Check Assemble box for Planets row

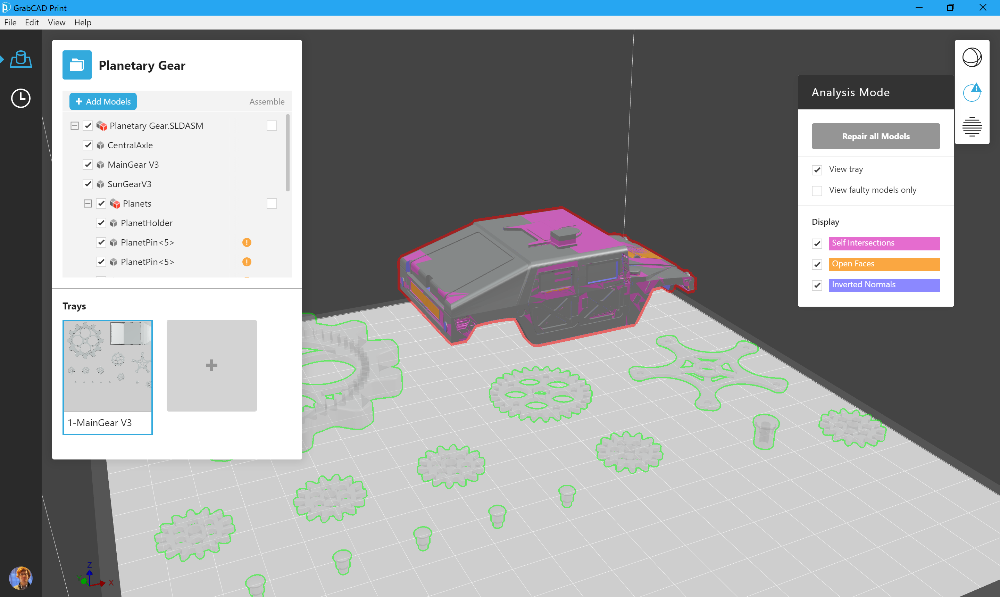pyautogui.click(x=272, y=203)
